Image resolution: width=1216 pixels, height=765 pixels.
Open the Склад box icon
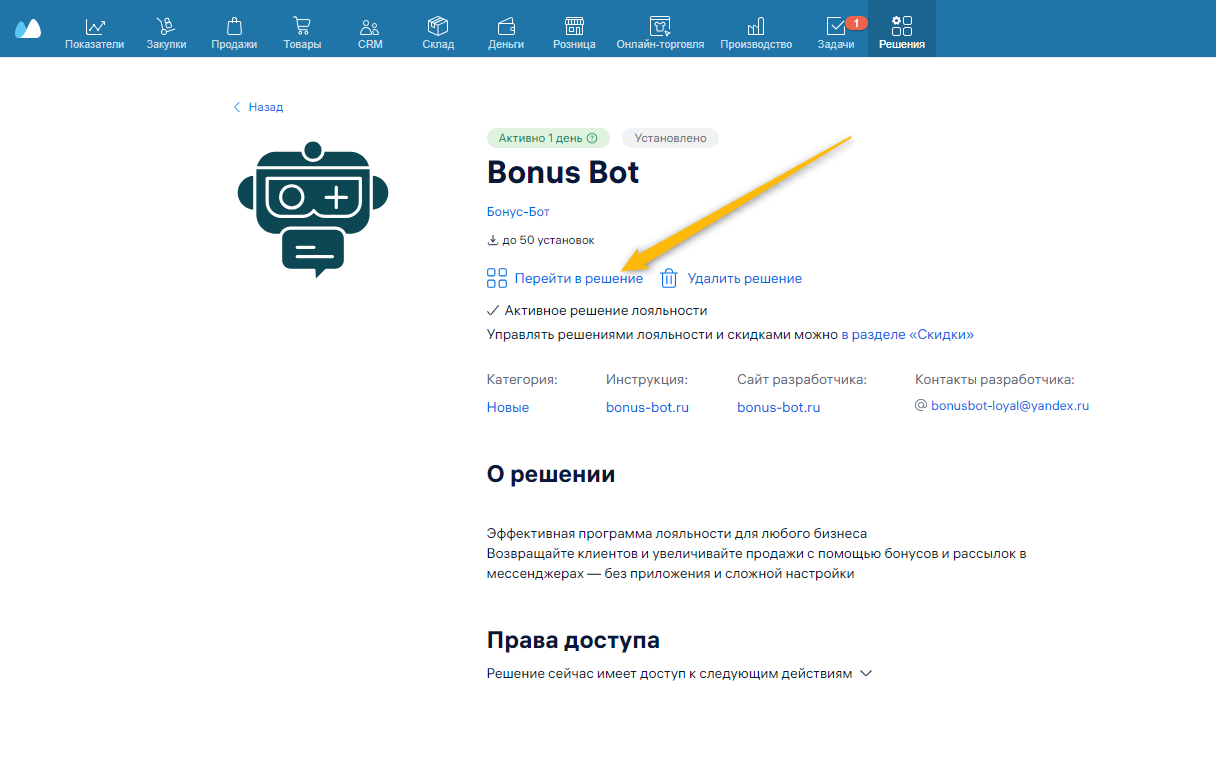(438, 26)
